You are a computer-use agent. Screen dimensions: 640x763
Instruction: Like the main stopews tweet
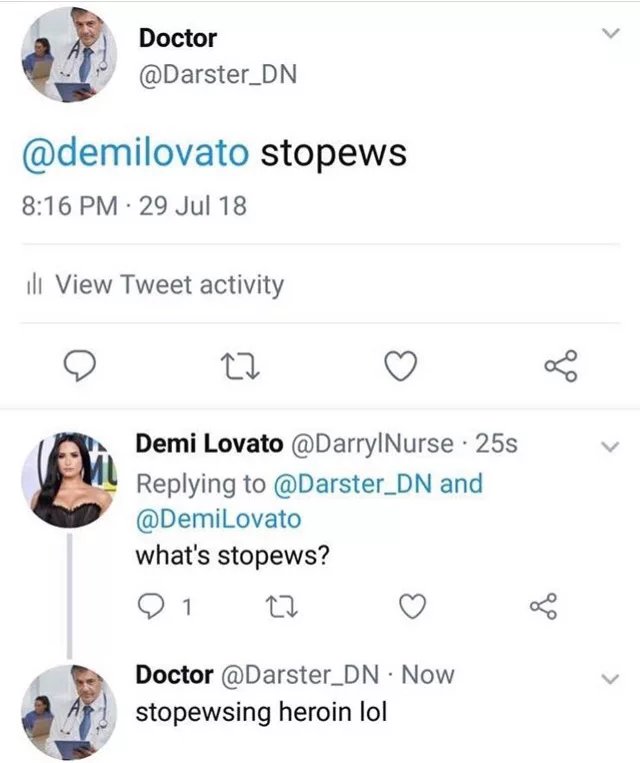401,365
